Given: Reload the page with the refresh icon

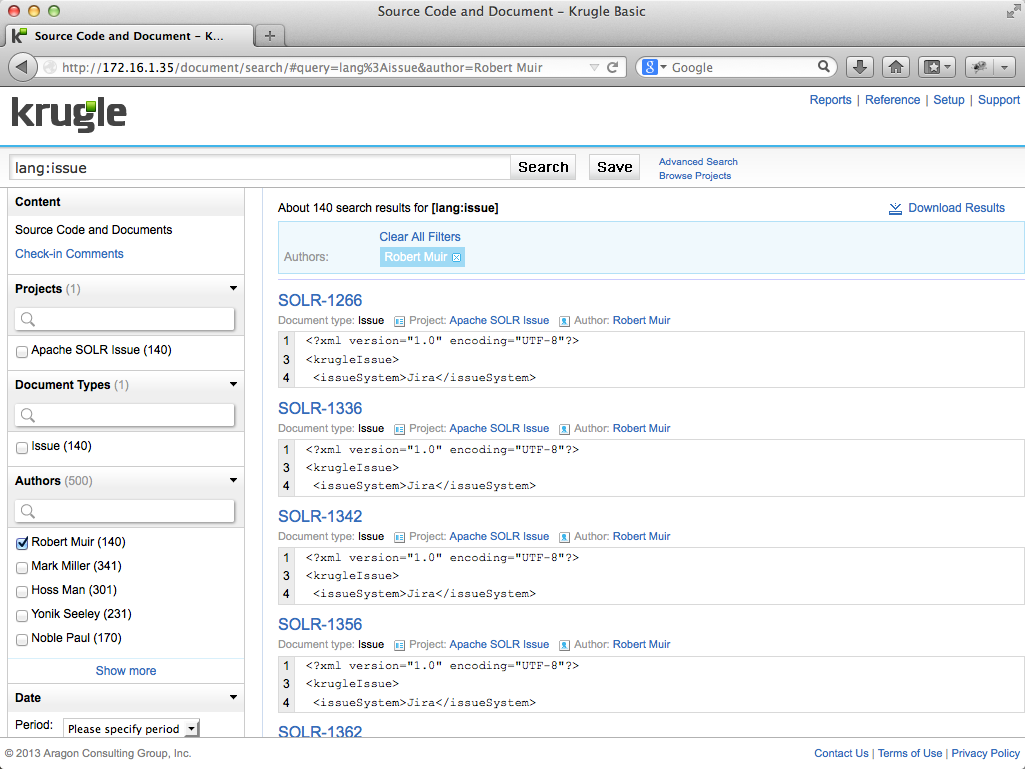Looking at the screenshot, I should 613,67.
